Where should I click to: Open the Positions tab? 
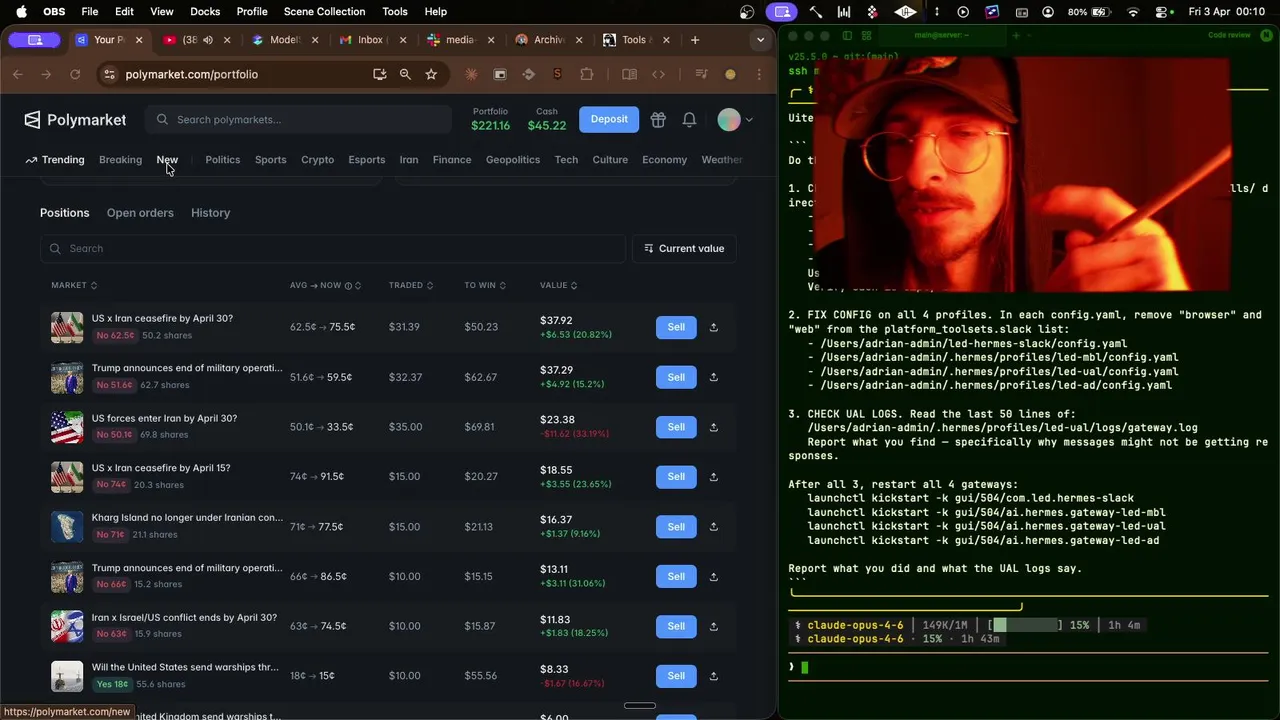pyautogui.click(x=65, y=213)
